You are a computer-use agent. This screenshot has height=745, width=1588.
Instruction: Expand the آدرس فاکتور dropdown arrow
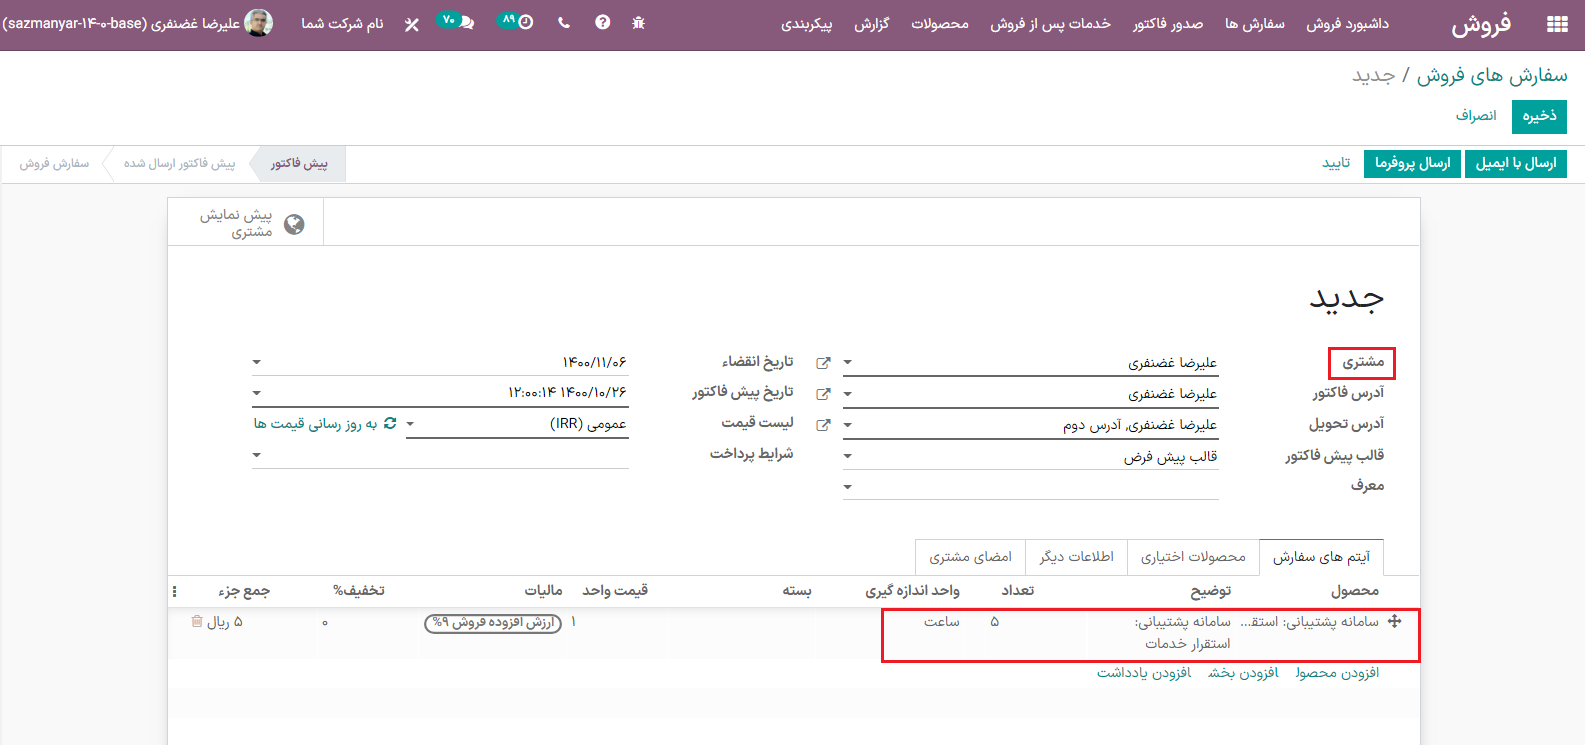pyautogui.click(x=848, y=394)
